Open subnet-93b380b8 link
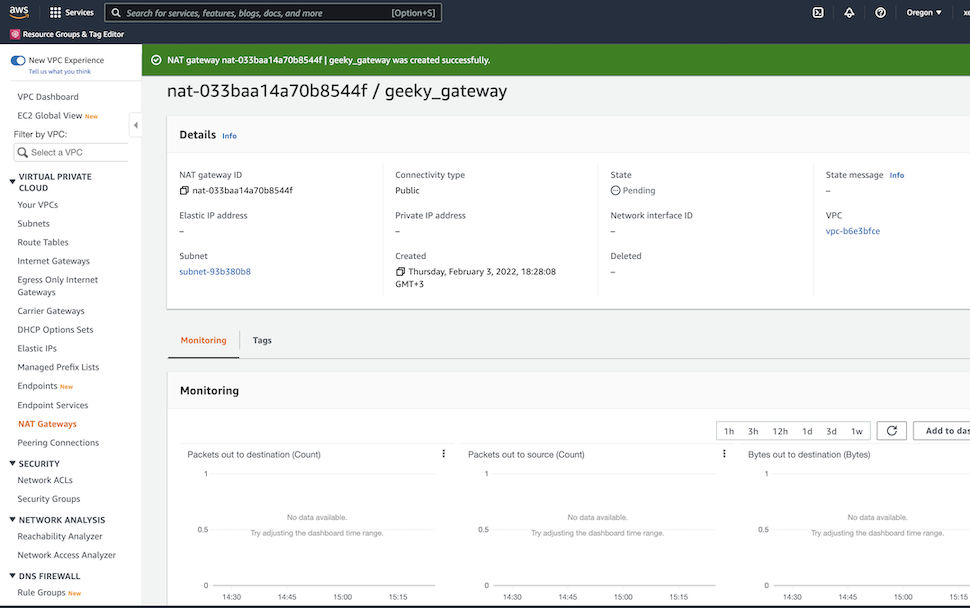The height and width of the screenshot is (608, 970). coord(215,272)
